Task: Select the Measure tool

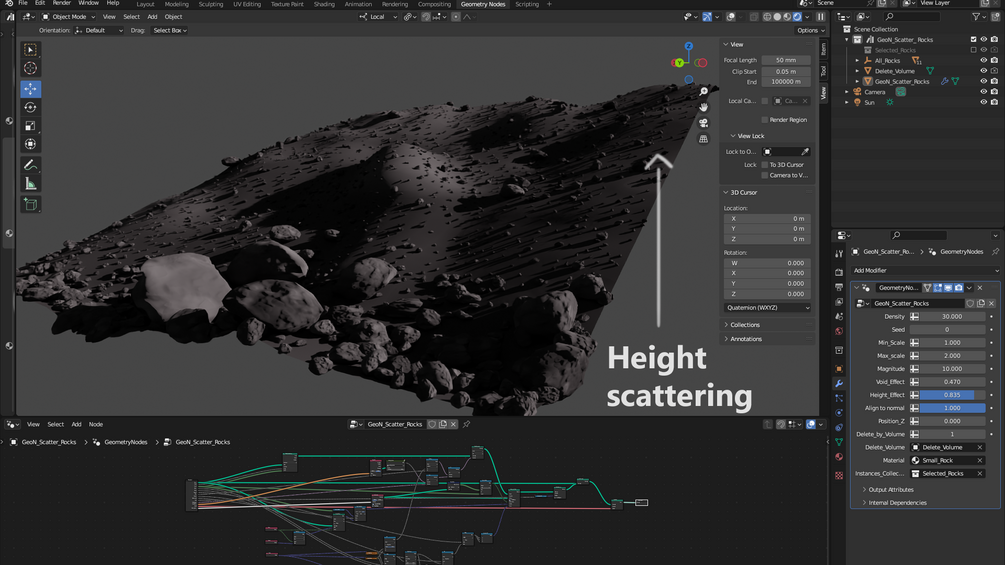Action: (x=30, y=184)
